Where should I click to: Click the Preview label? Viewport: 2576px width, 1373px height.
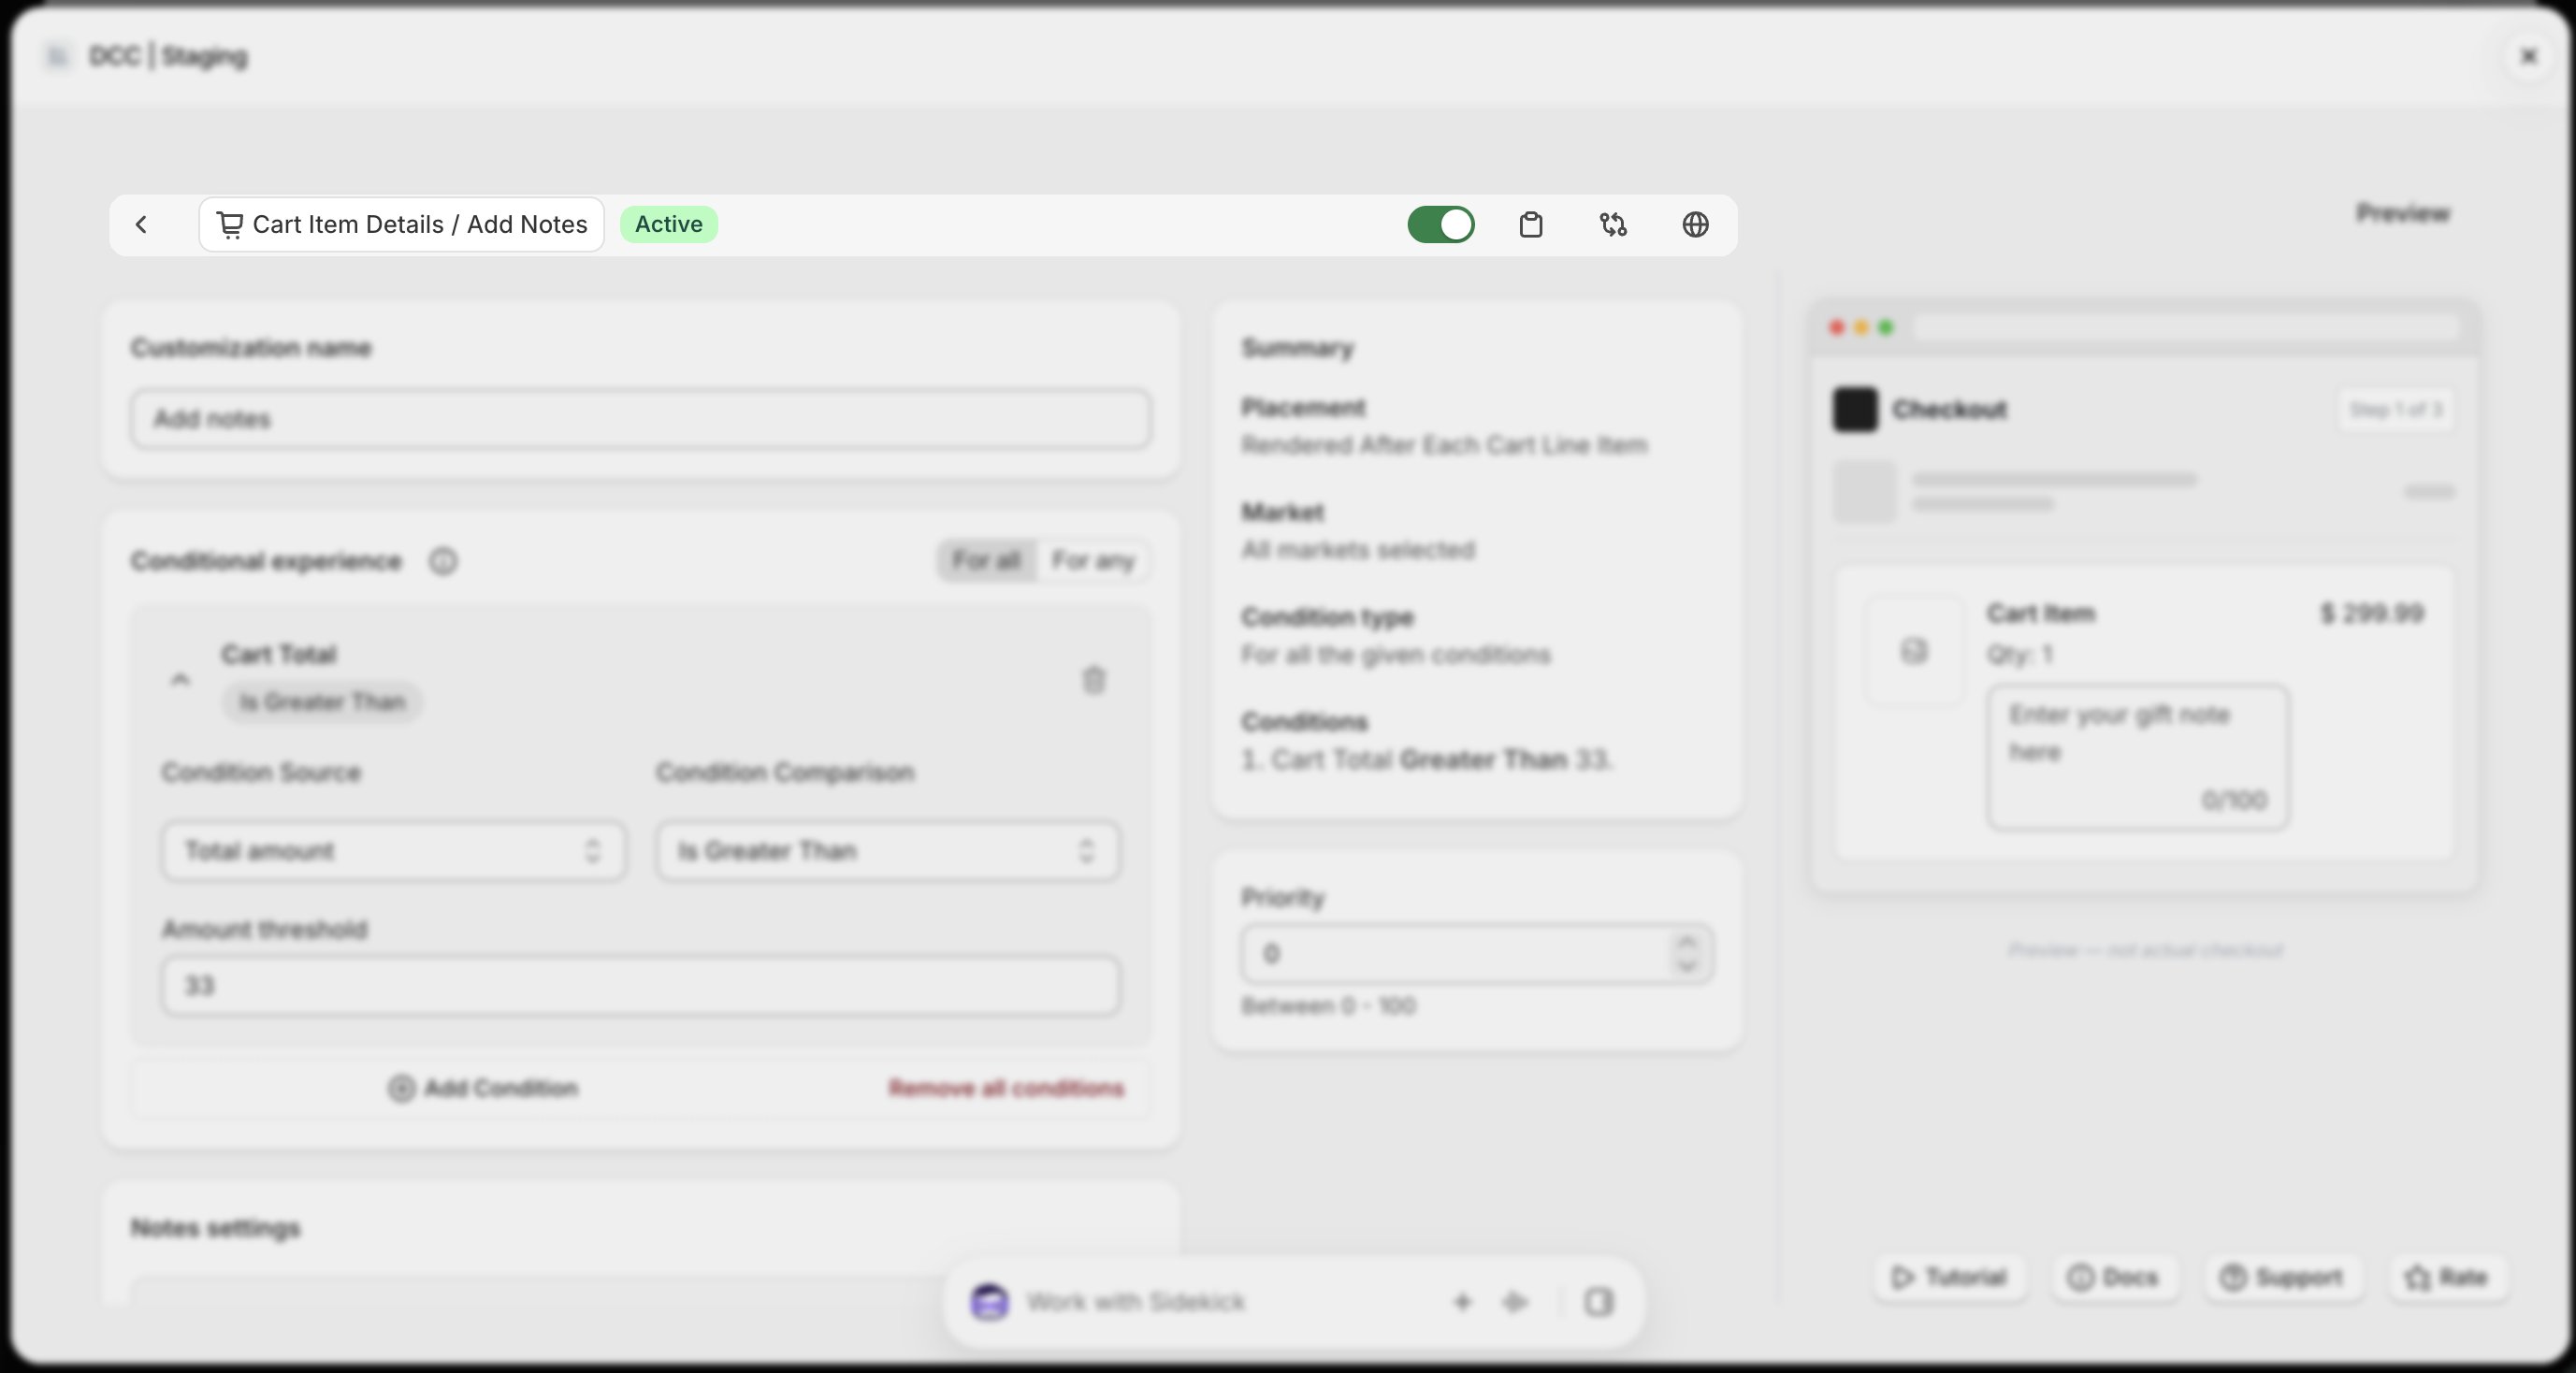pyautogui.click(x=2403, y=213)
